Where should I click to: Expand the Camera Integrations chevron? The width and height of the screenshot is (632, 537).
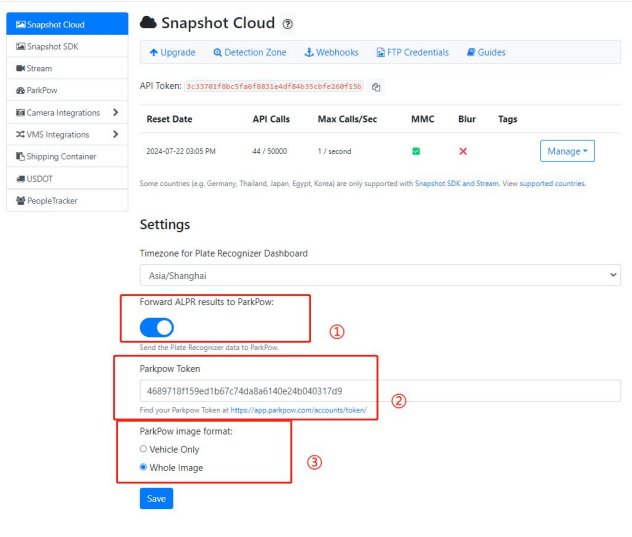pos(116,112)
